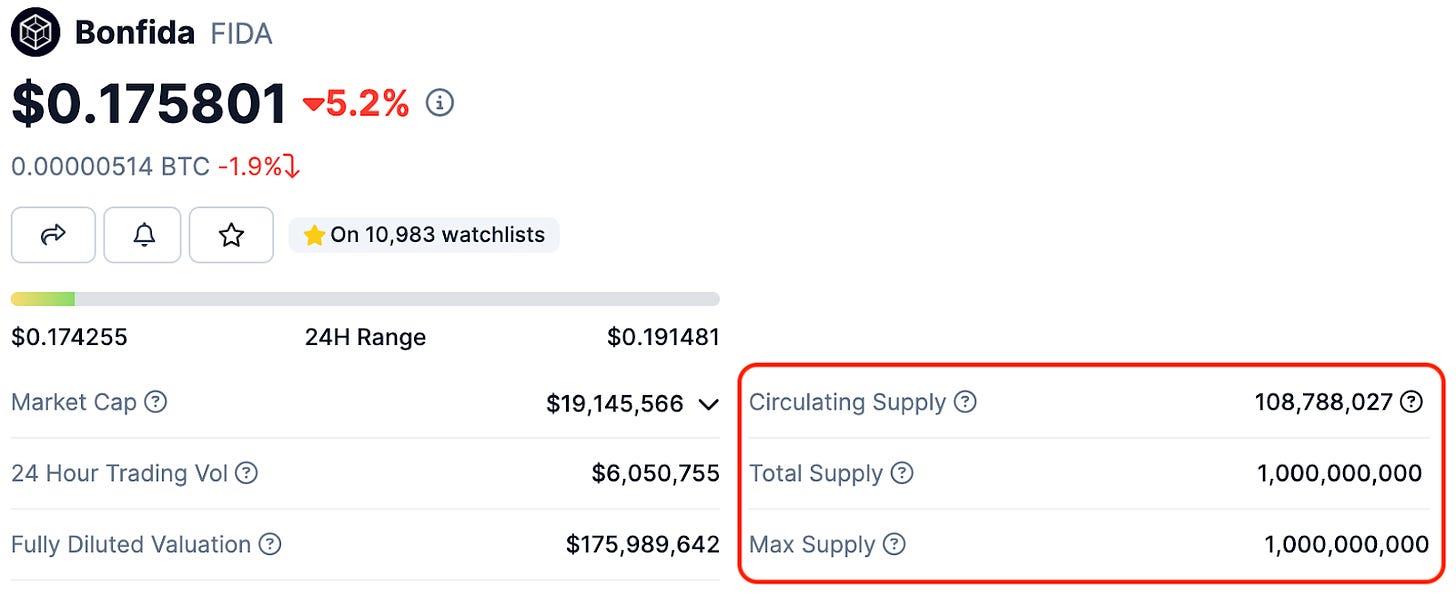Expand the Market Cap chevron dropdown
The height and width of the screenshot is (598, 1456).
pyautogui.click(x=708, y=405)
